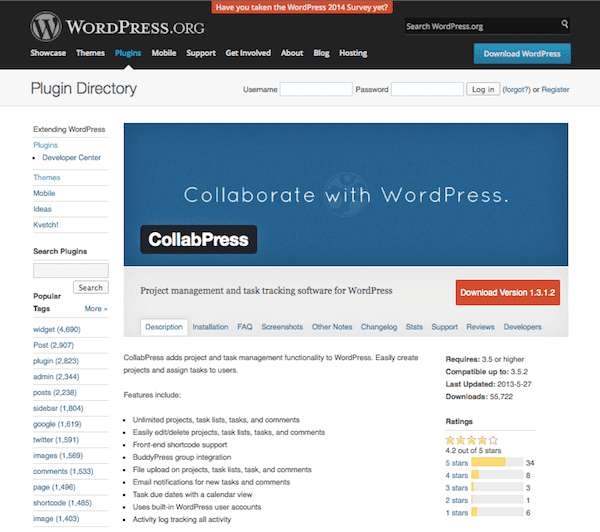Focus the Password input field
Image resolution: width=600 pixels, height=532 pixels.
427,89
